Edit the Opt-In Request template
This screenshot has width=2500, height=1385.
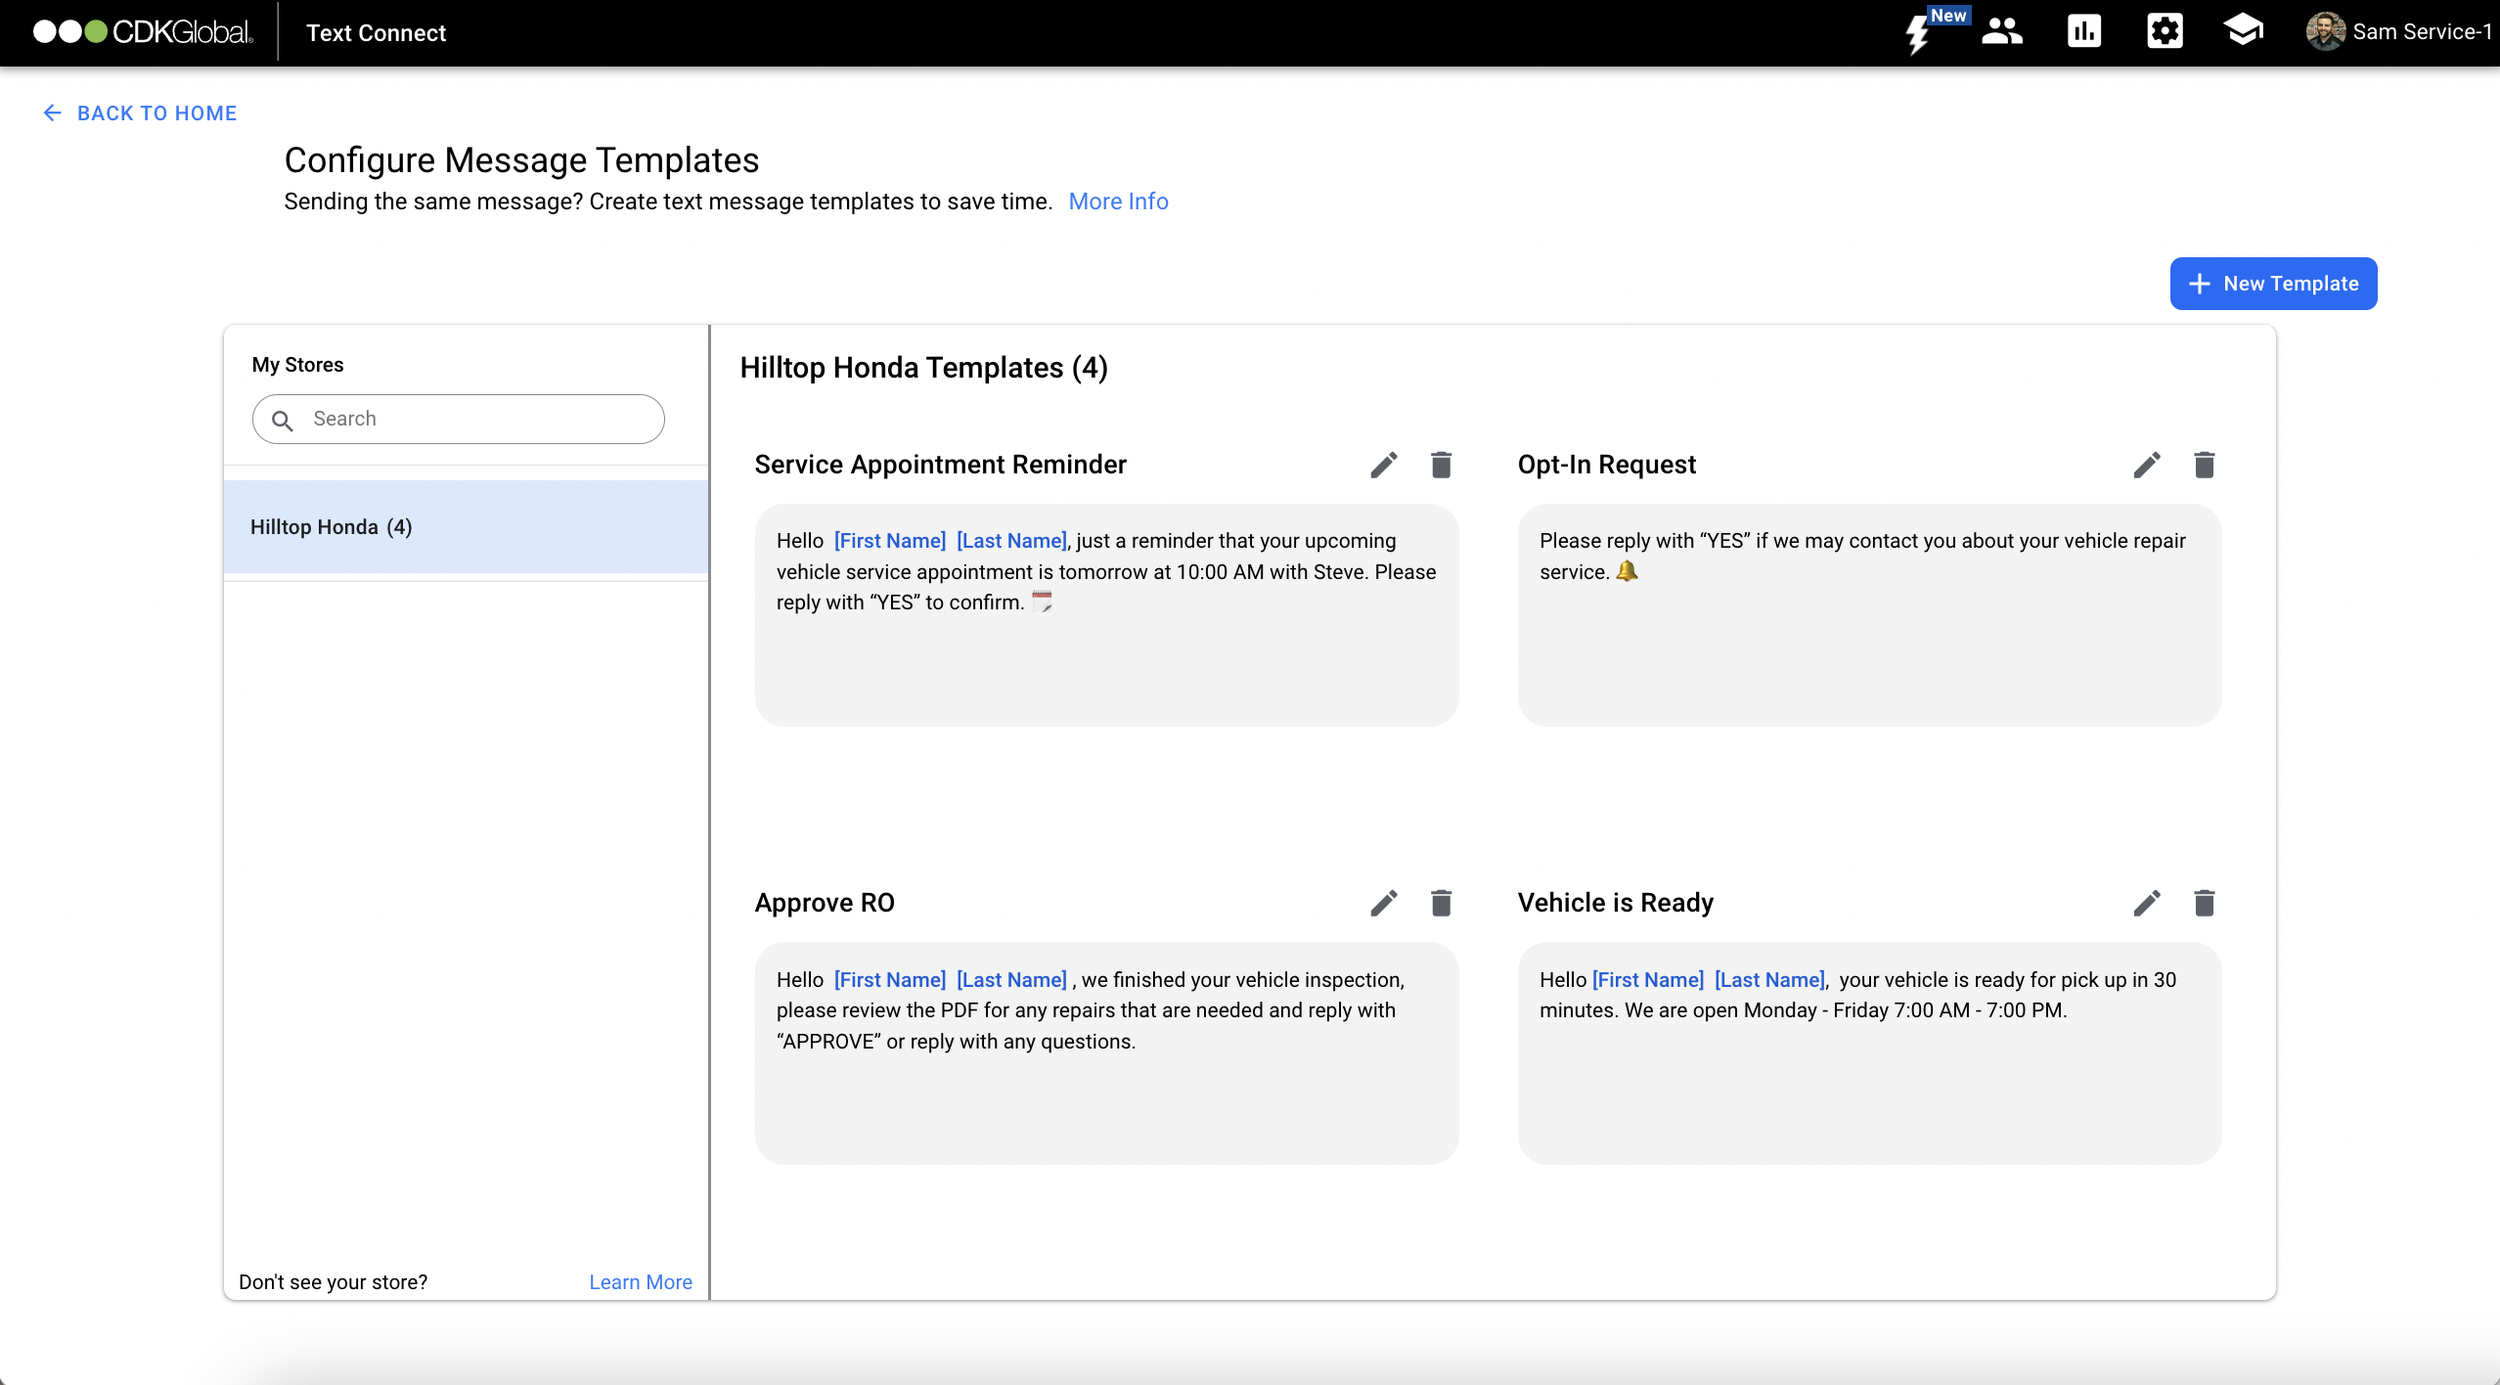click(x=2146, y=465)
